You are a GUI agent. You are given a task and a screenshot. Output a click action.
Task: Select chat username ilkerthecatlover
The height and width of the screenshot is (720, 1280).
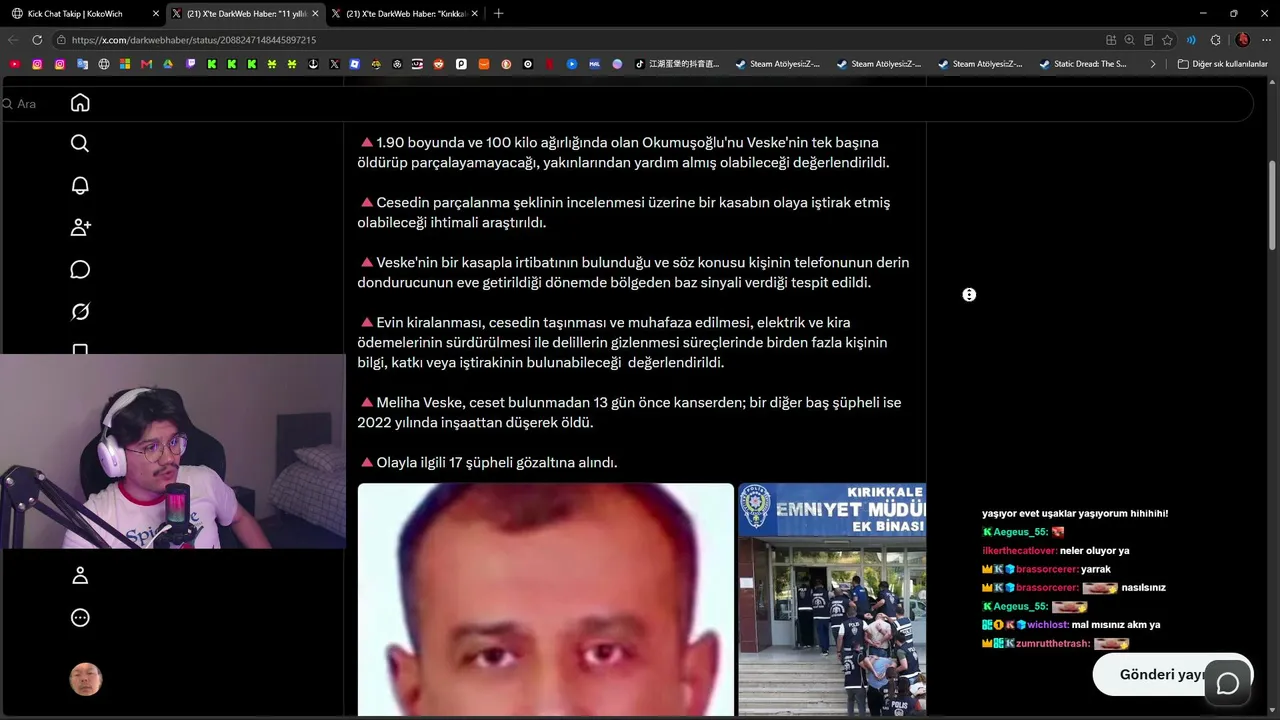[1020, 551]
